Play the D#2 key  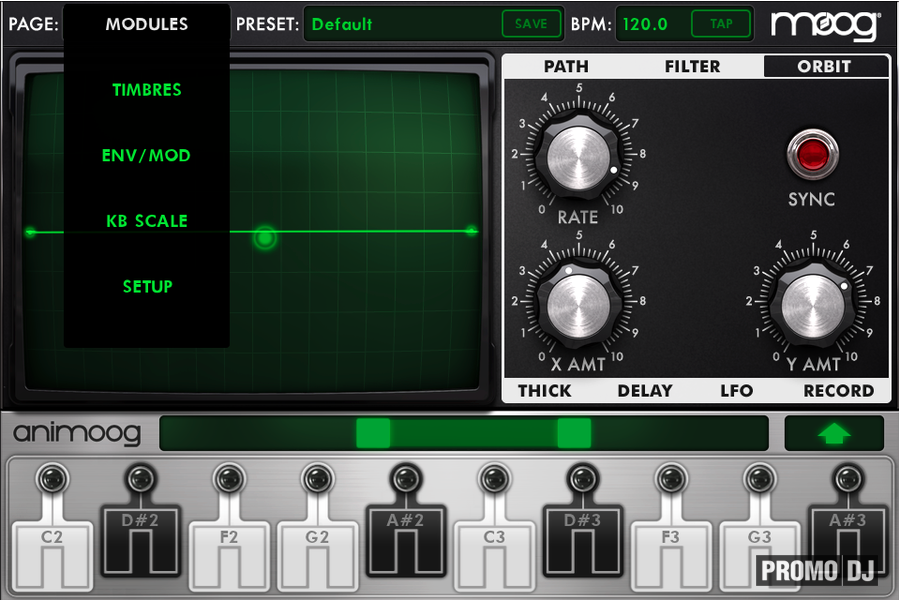[140, 540]
